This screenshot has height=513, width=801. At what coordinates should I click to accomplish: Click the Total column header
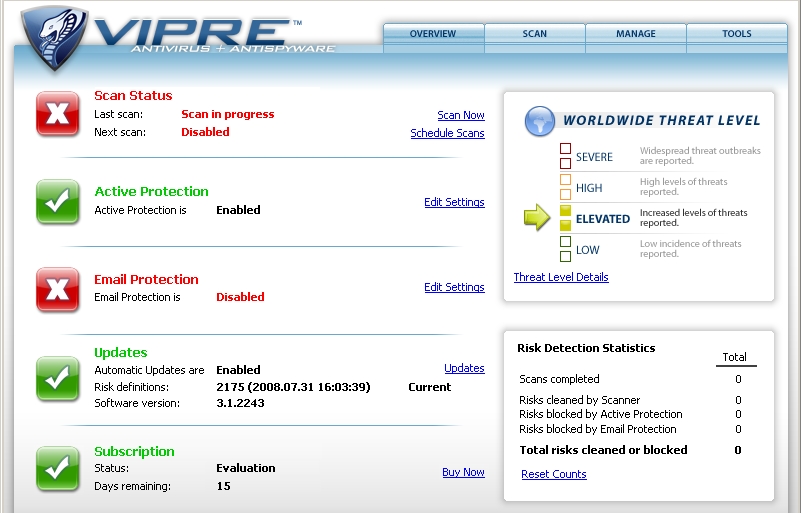coord(735,357)
